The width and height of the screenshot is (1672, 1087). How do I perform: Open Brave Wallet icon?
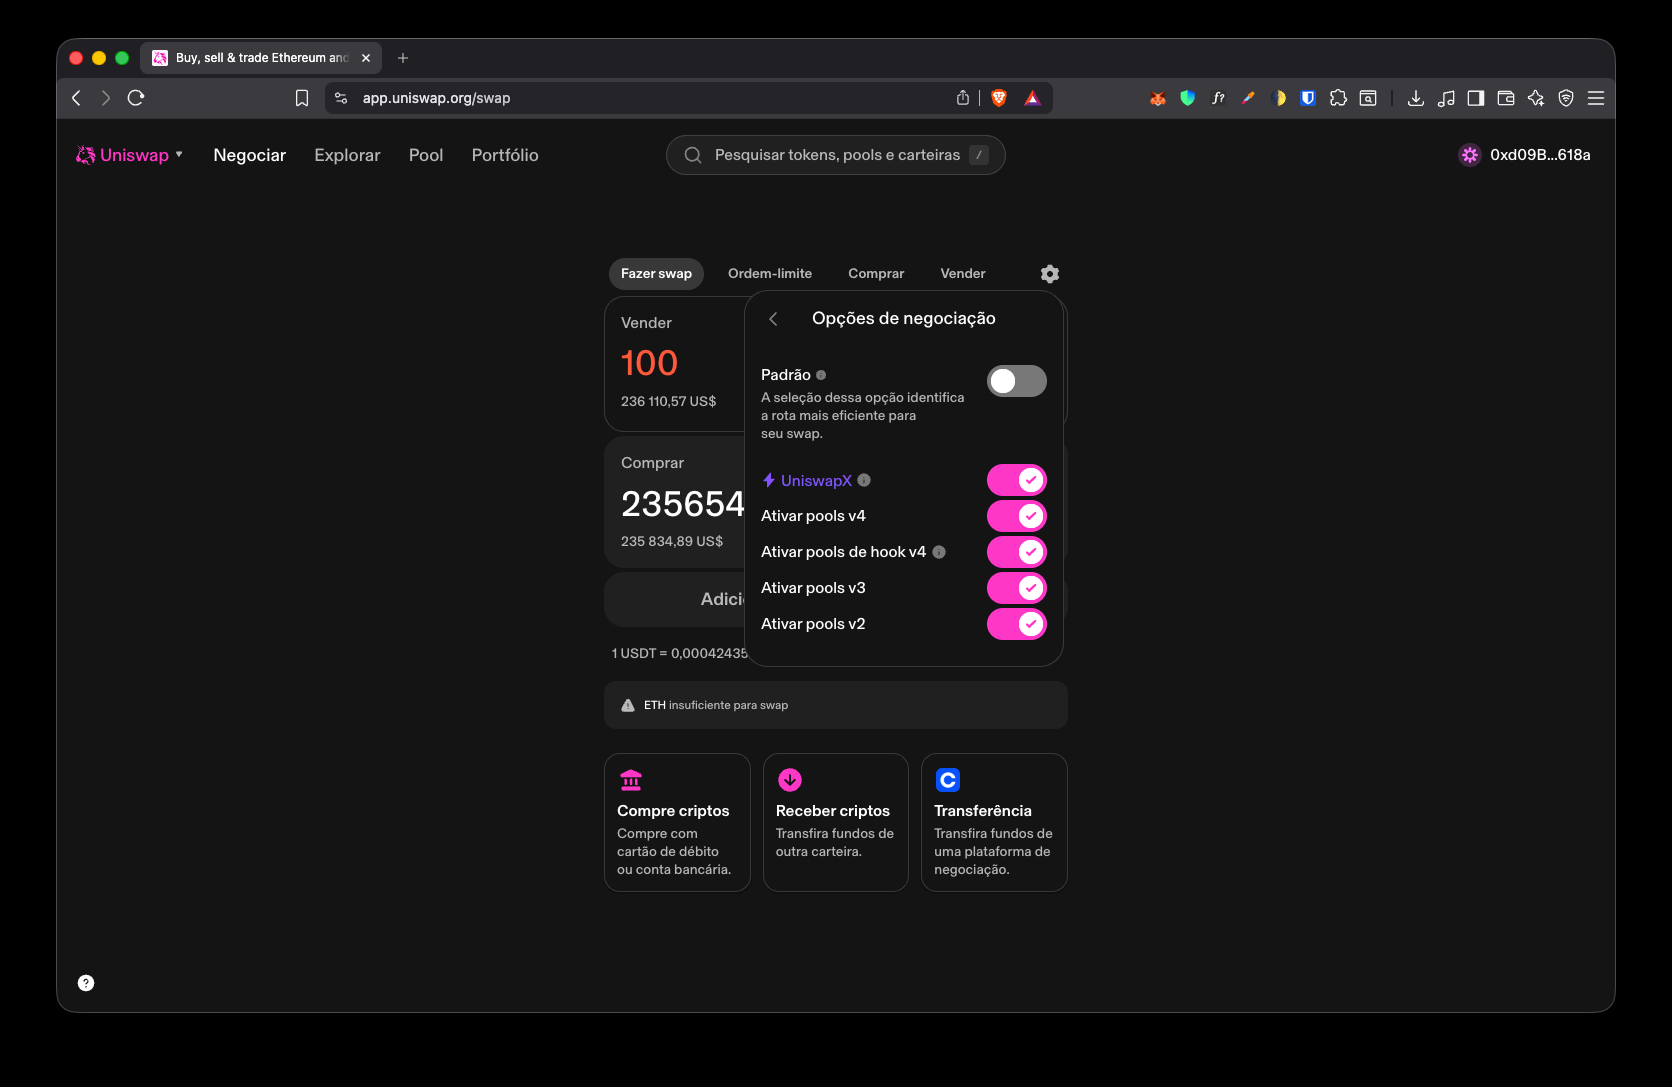tap(1506, 98)
